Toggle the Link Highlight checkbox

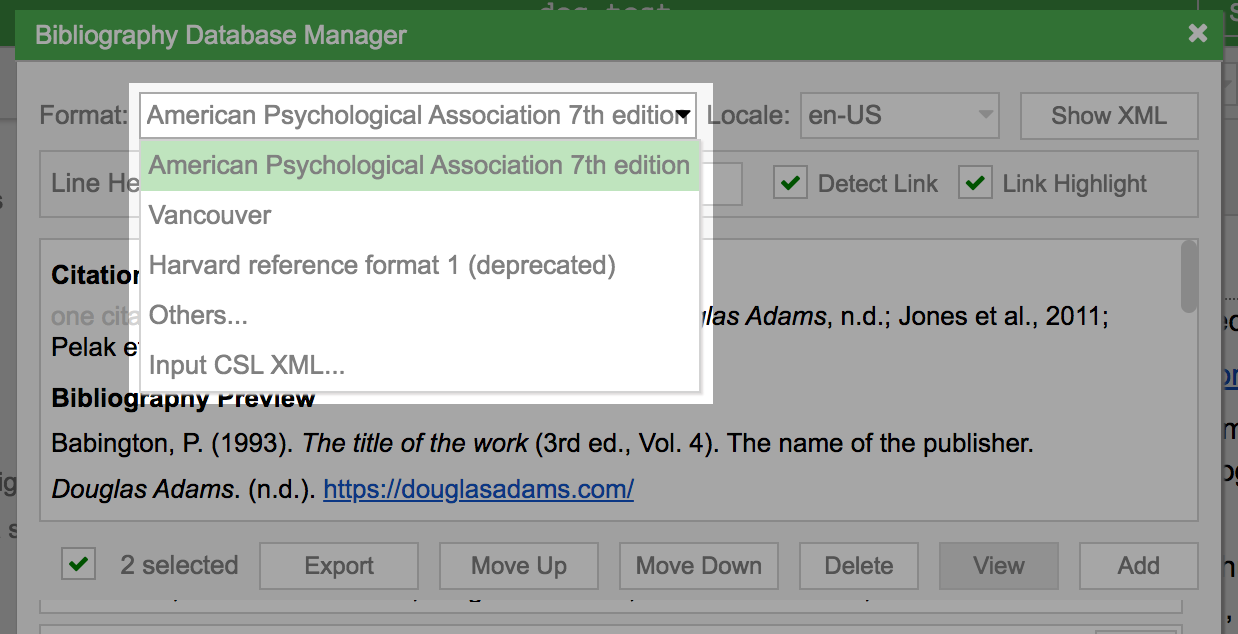[975, 184]
